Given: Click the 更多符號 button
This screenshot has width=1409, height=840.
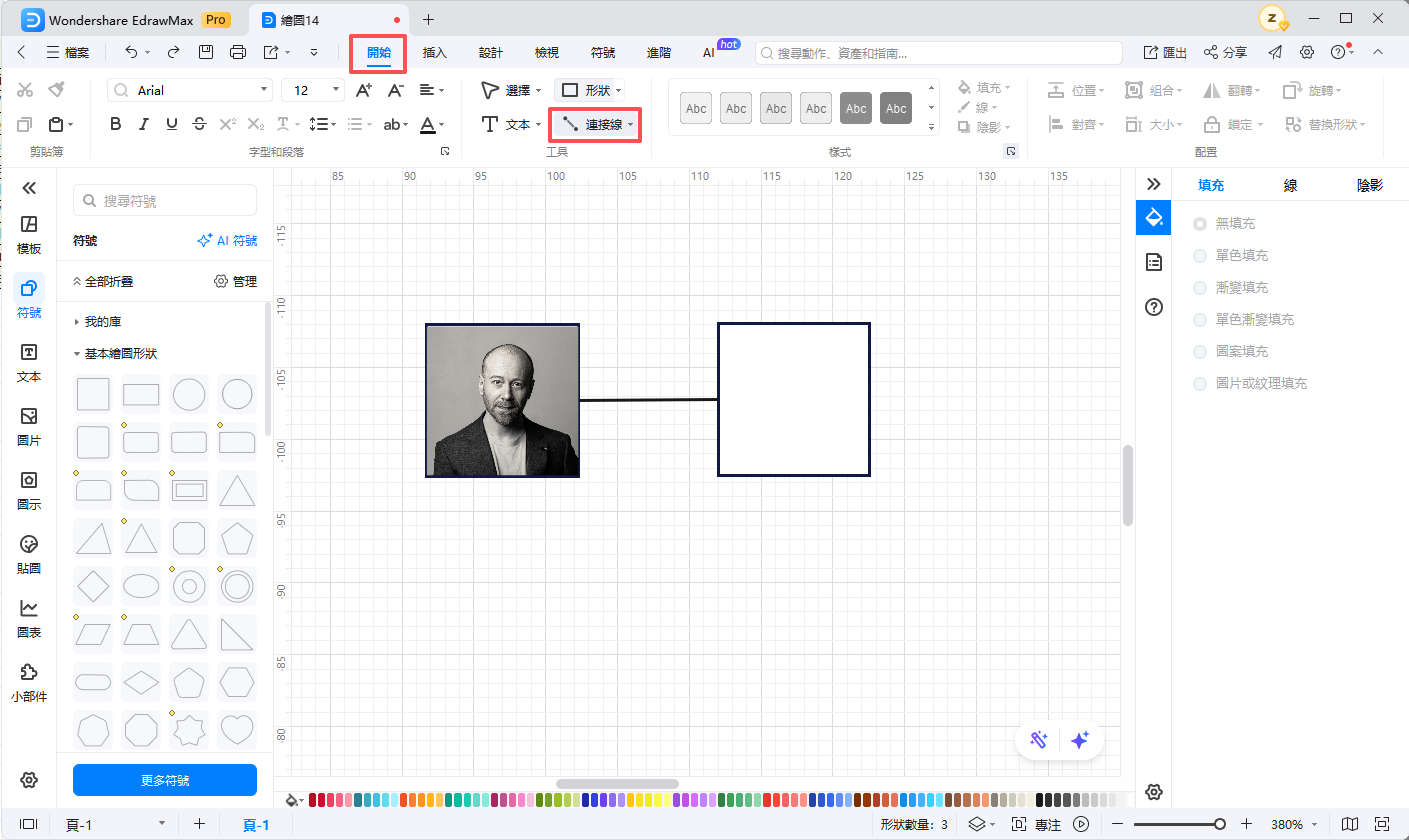Looking at the screenshot, I should (x=165, y=780).
